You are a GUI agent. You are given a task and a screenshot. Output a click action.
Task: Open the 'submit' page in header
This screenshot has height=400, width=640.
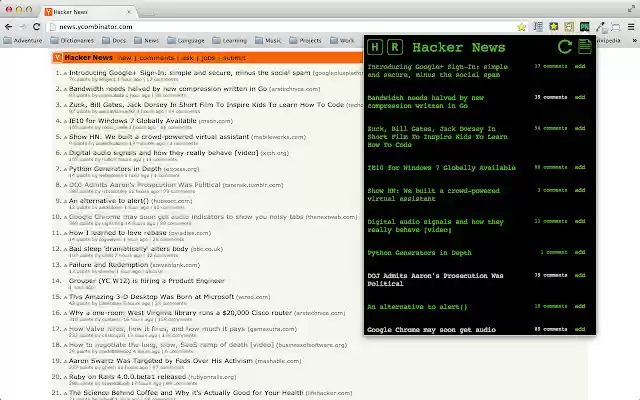click(234, 58)
